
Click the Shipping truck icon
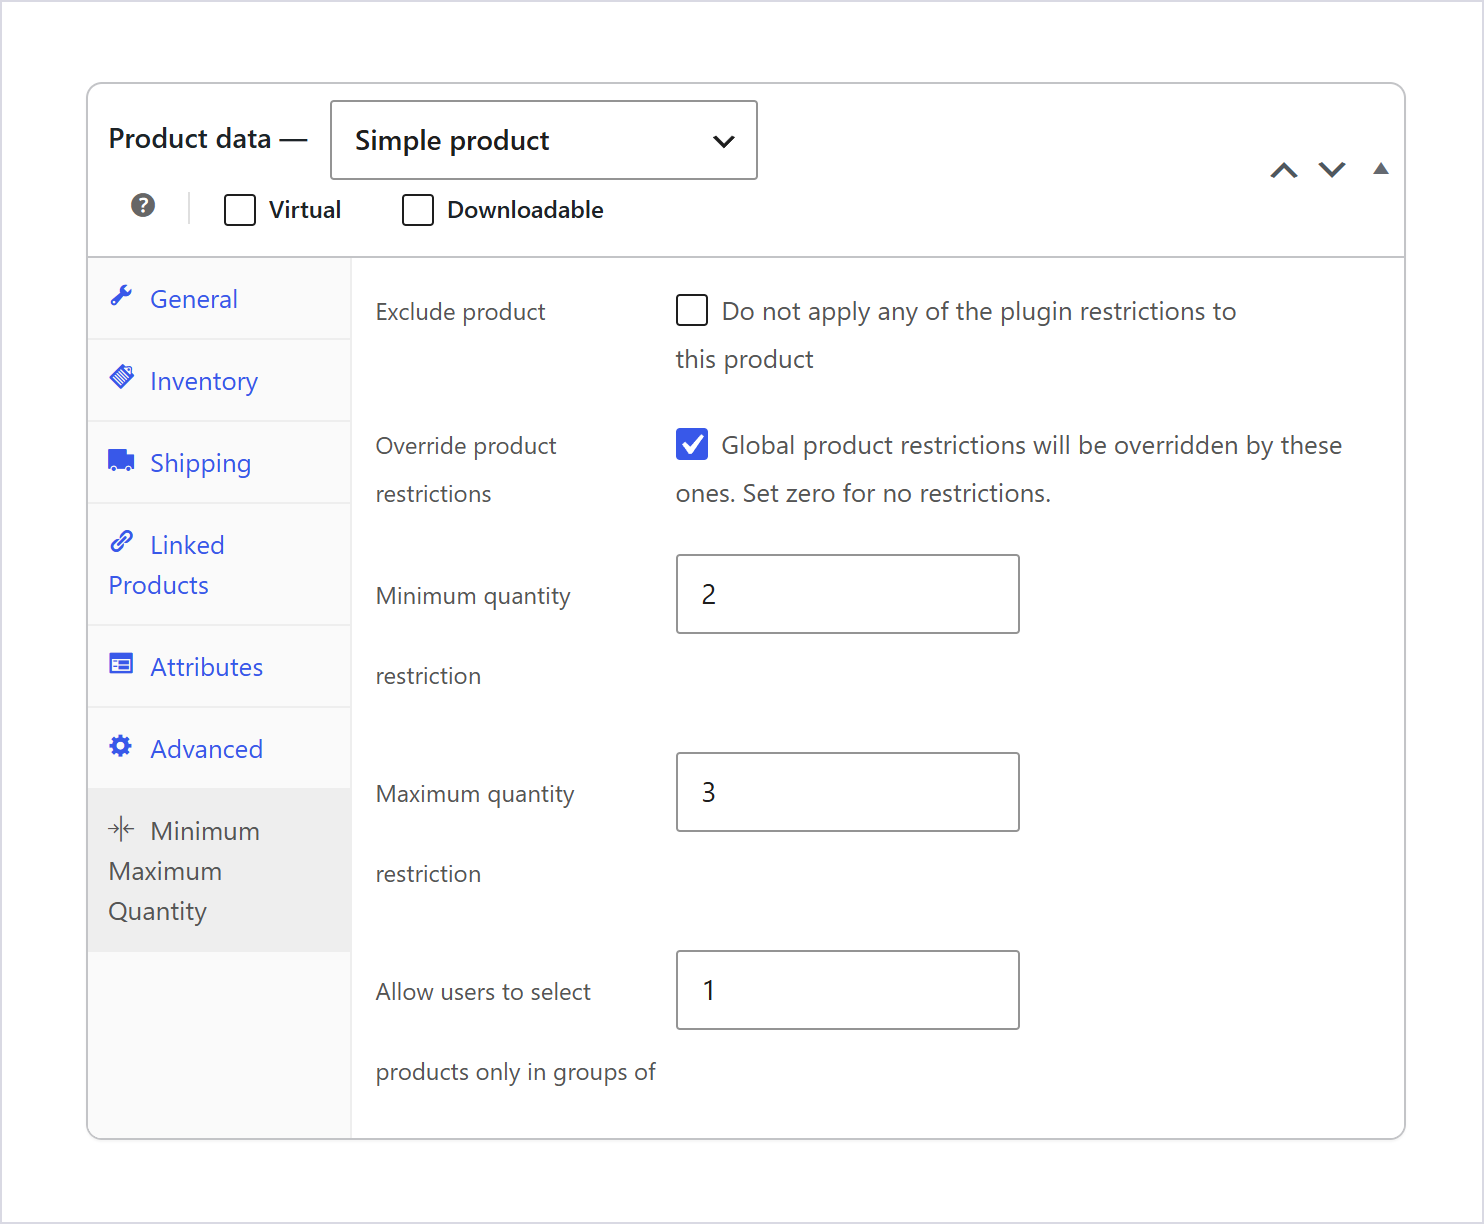tap(121, 460)
